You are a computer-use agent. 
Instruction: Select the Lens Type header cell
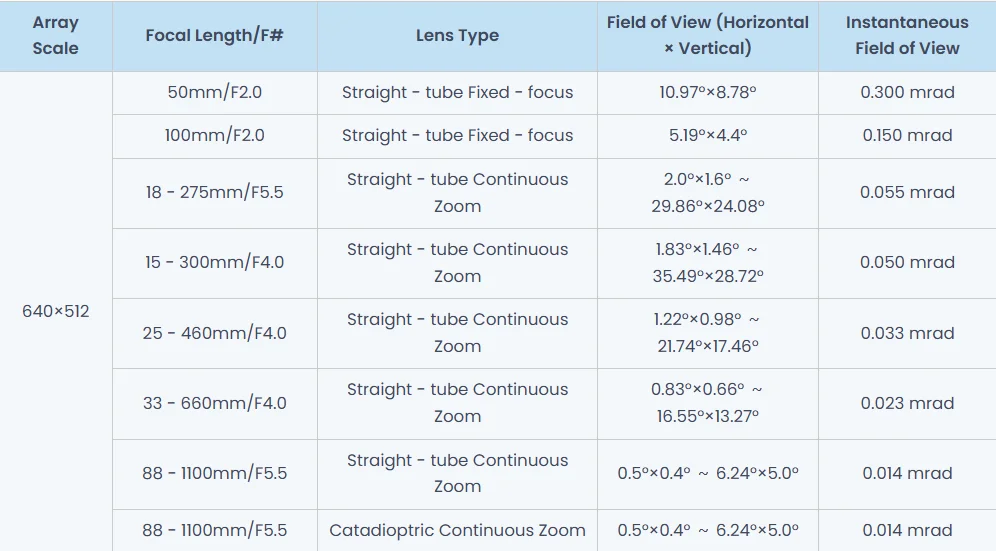point(457,36)
